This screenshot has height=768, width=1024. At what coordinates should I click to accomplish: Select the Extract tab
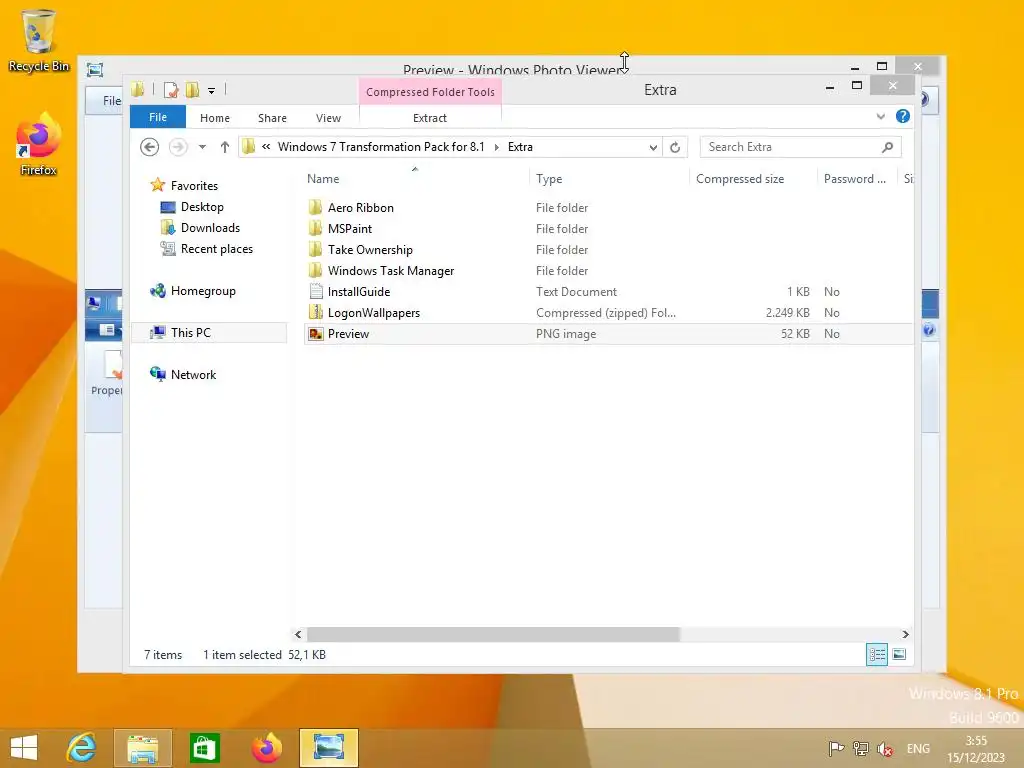430,118
